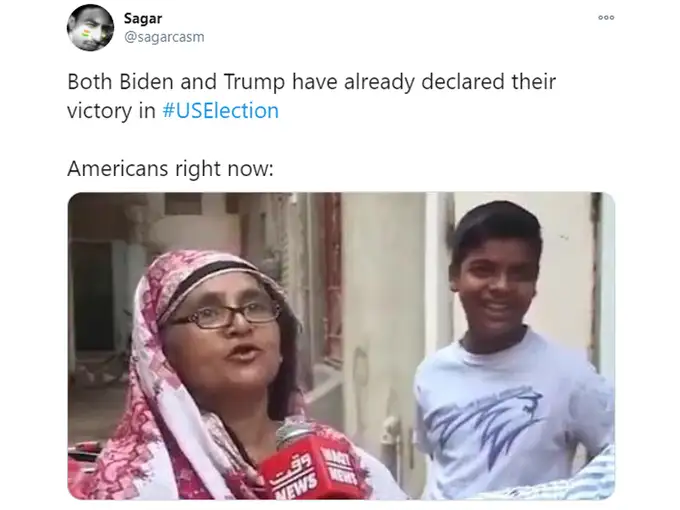Open the #USElection hashtag
This screenshot has height=510, width=680.
[x=220, y=111]
